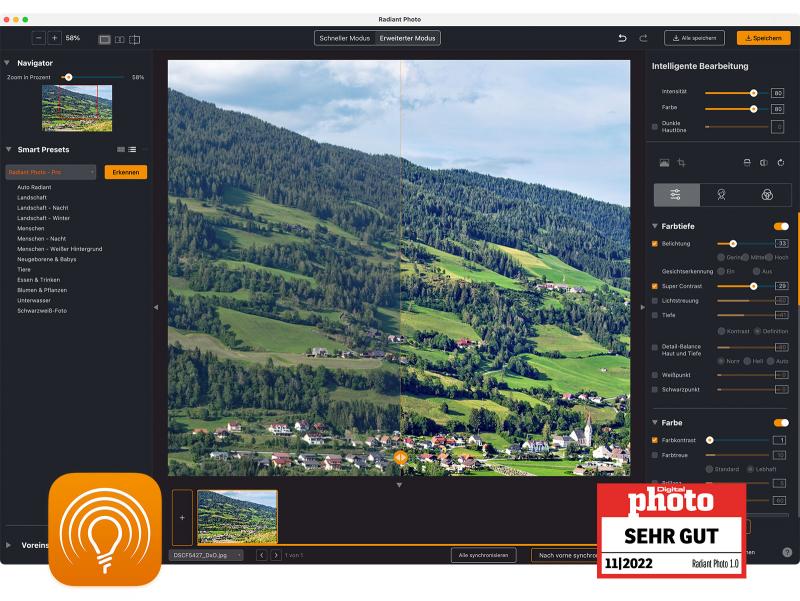Click the undo arrow icon
Image resolution: width=800 pixels, height=601 pixels.
tap(622, 38)
